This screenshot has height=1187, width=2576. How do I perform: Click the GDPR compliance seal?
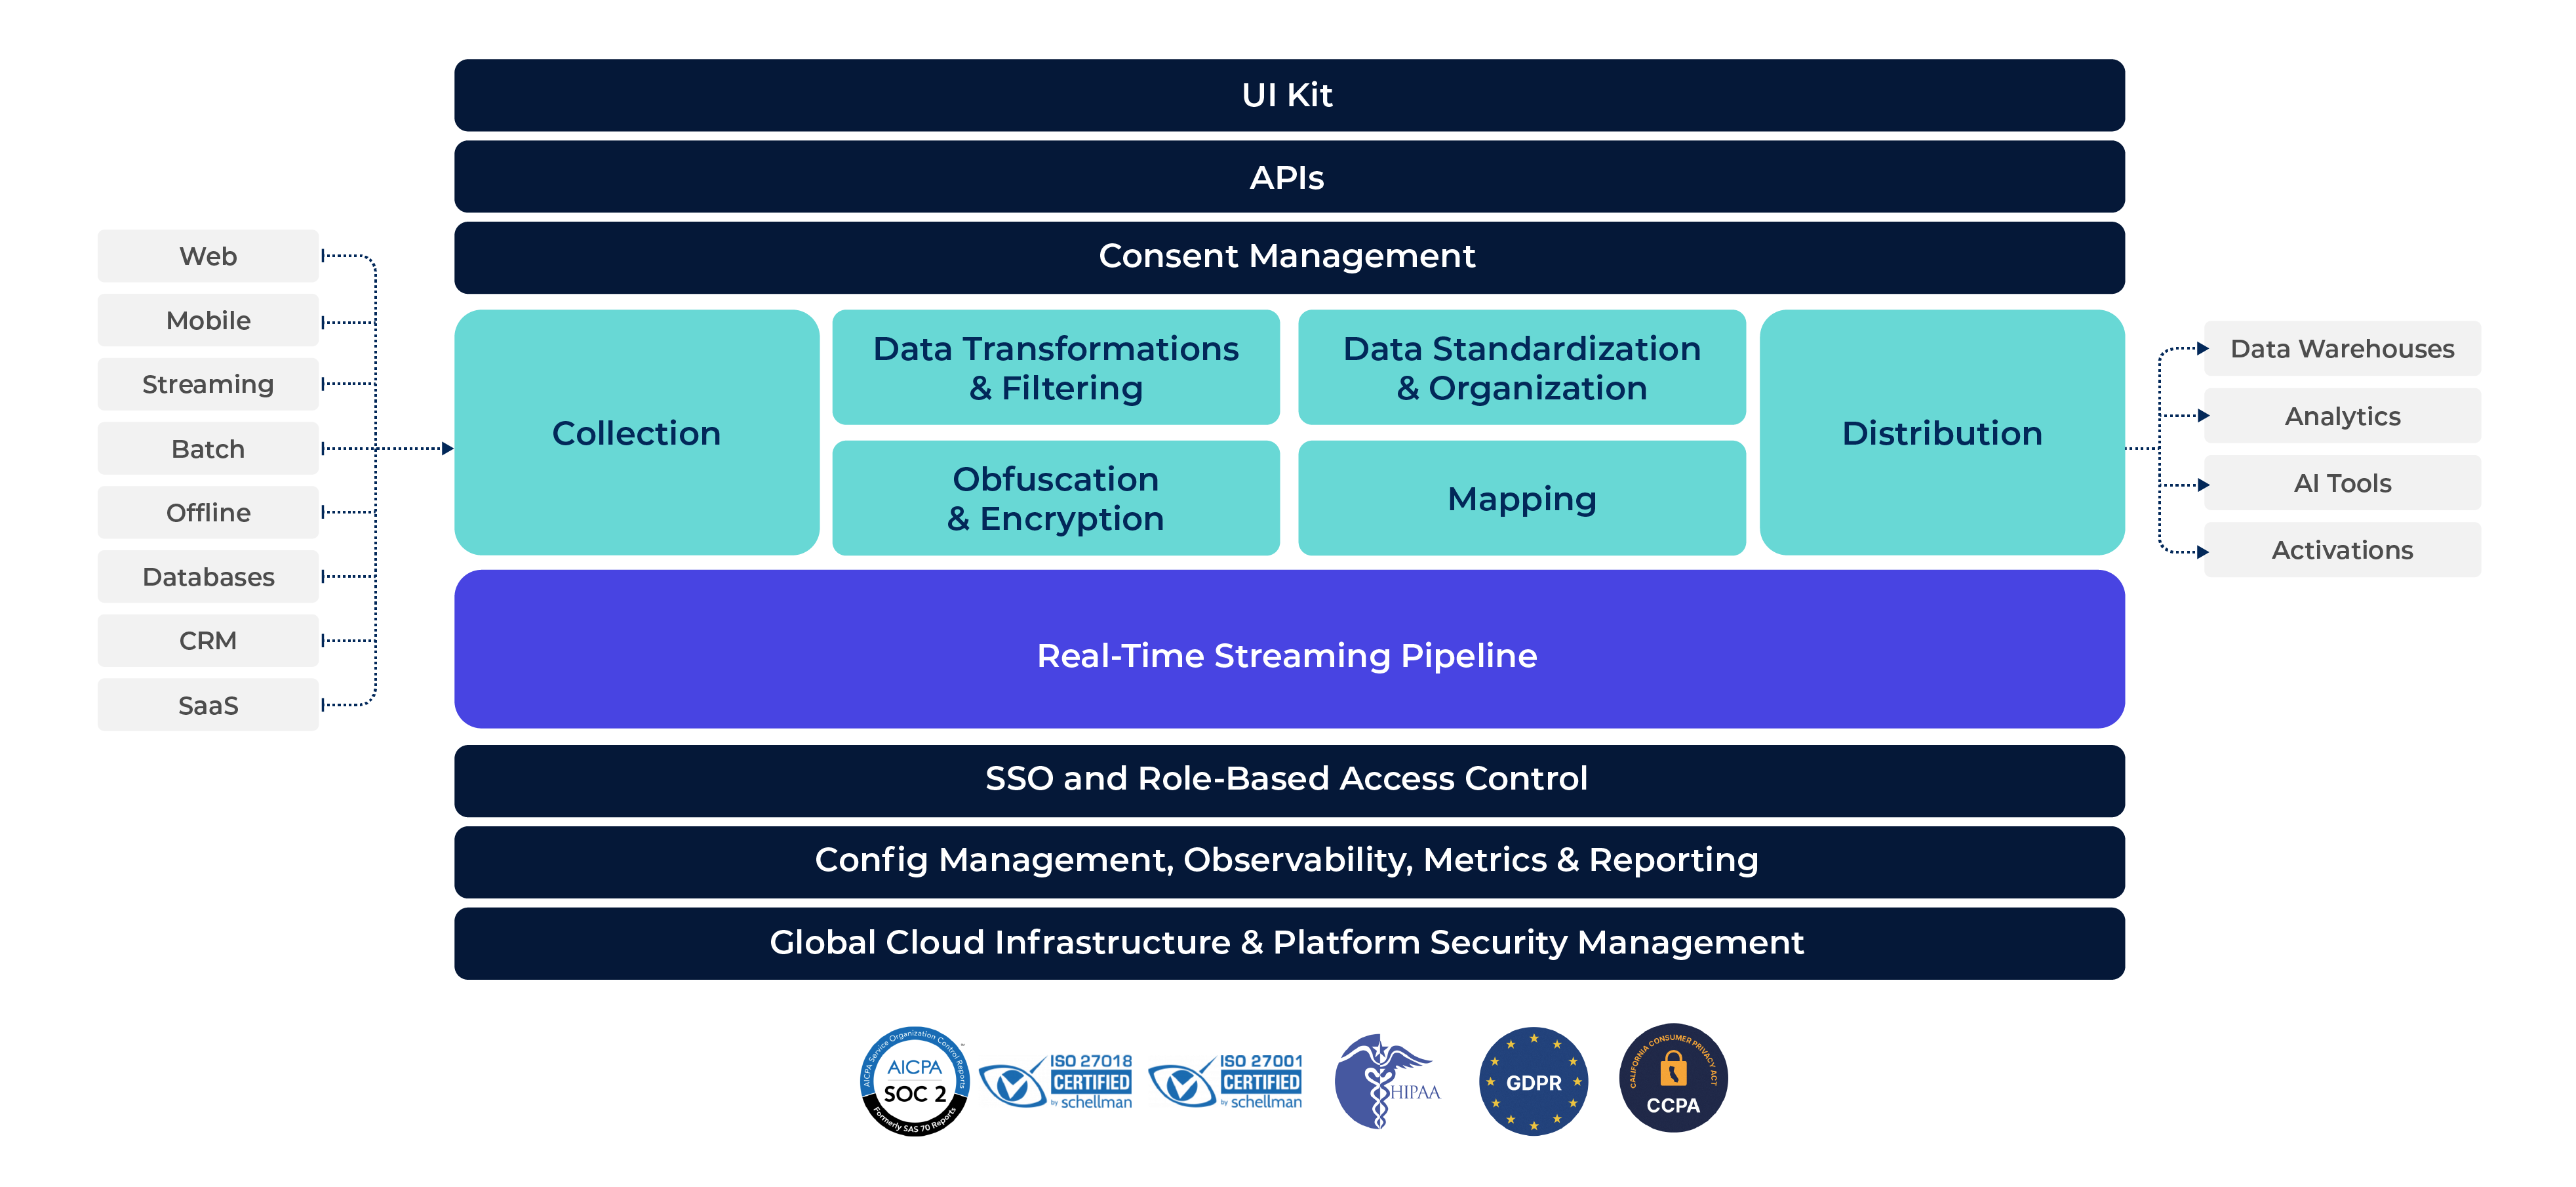(x=1533, y=1080)
